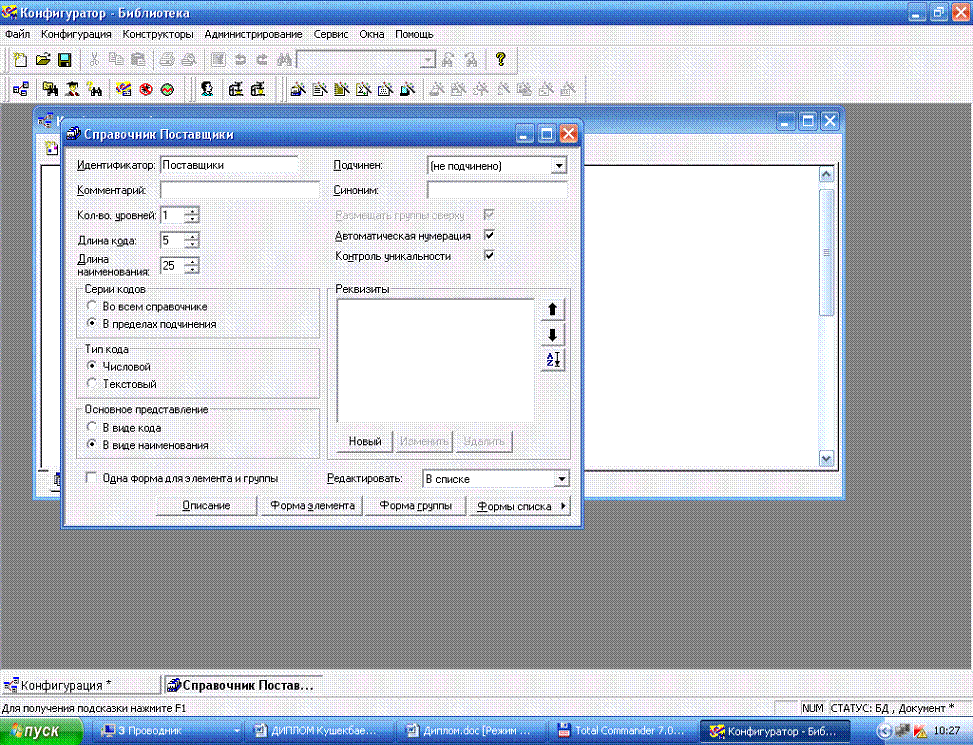Click the Open folder toolbar icon
Screen dimensions: 973x745
(x=42, y=60)
